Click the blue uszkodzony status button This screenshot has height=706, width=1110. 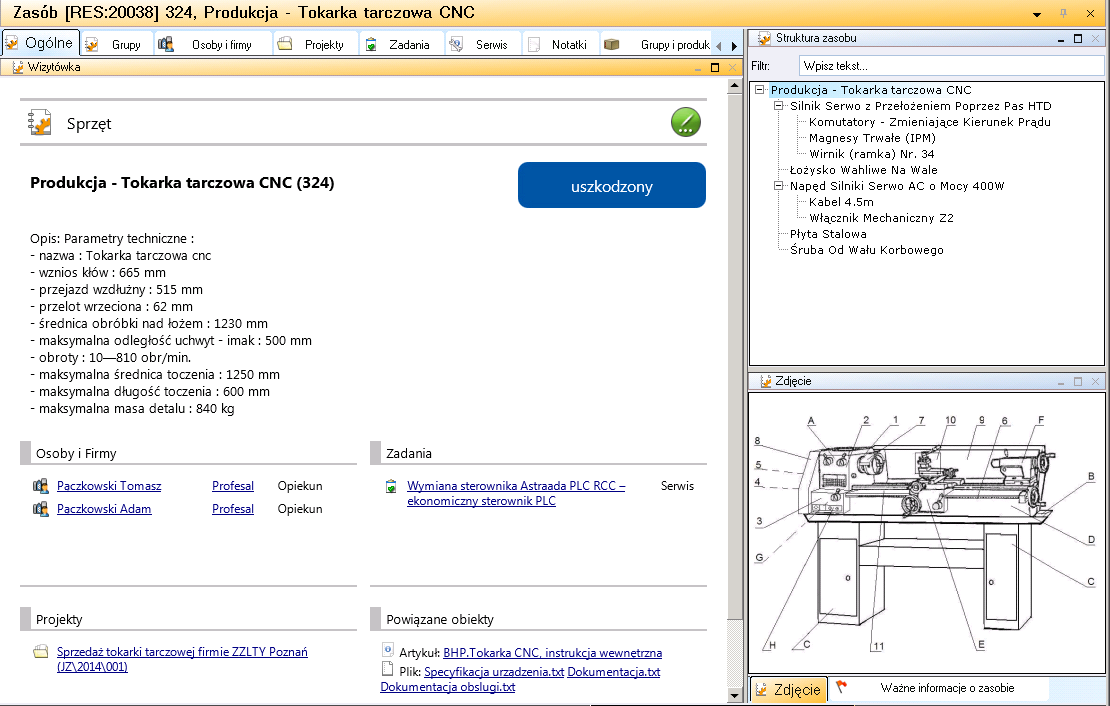(x=612, y=186)
